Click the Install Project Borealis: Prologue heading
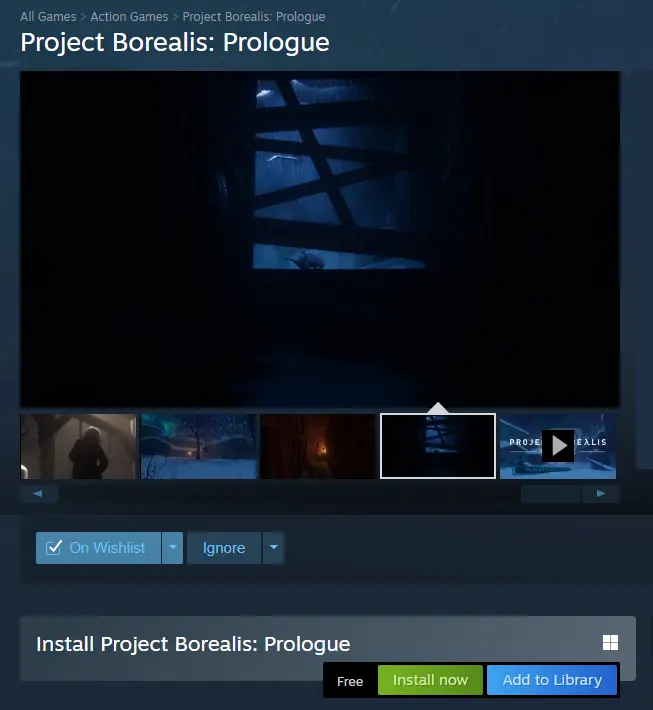Screen dimensions: 653x710 (193, 644)
